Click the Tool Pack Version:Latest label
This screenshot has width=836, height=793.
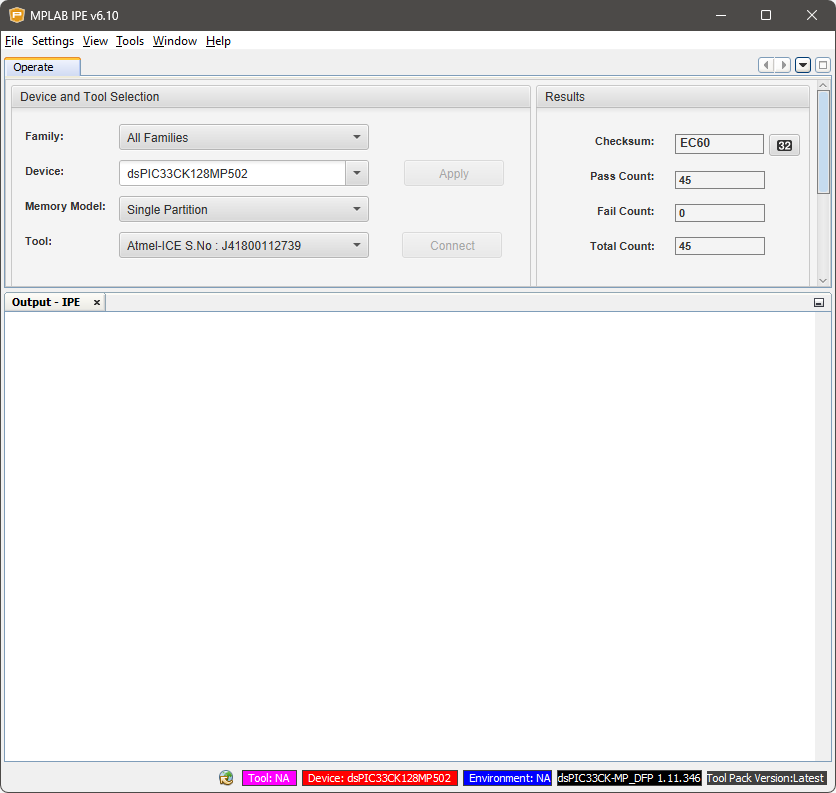pyautogui.click(x=766, y=778)
